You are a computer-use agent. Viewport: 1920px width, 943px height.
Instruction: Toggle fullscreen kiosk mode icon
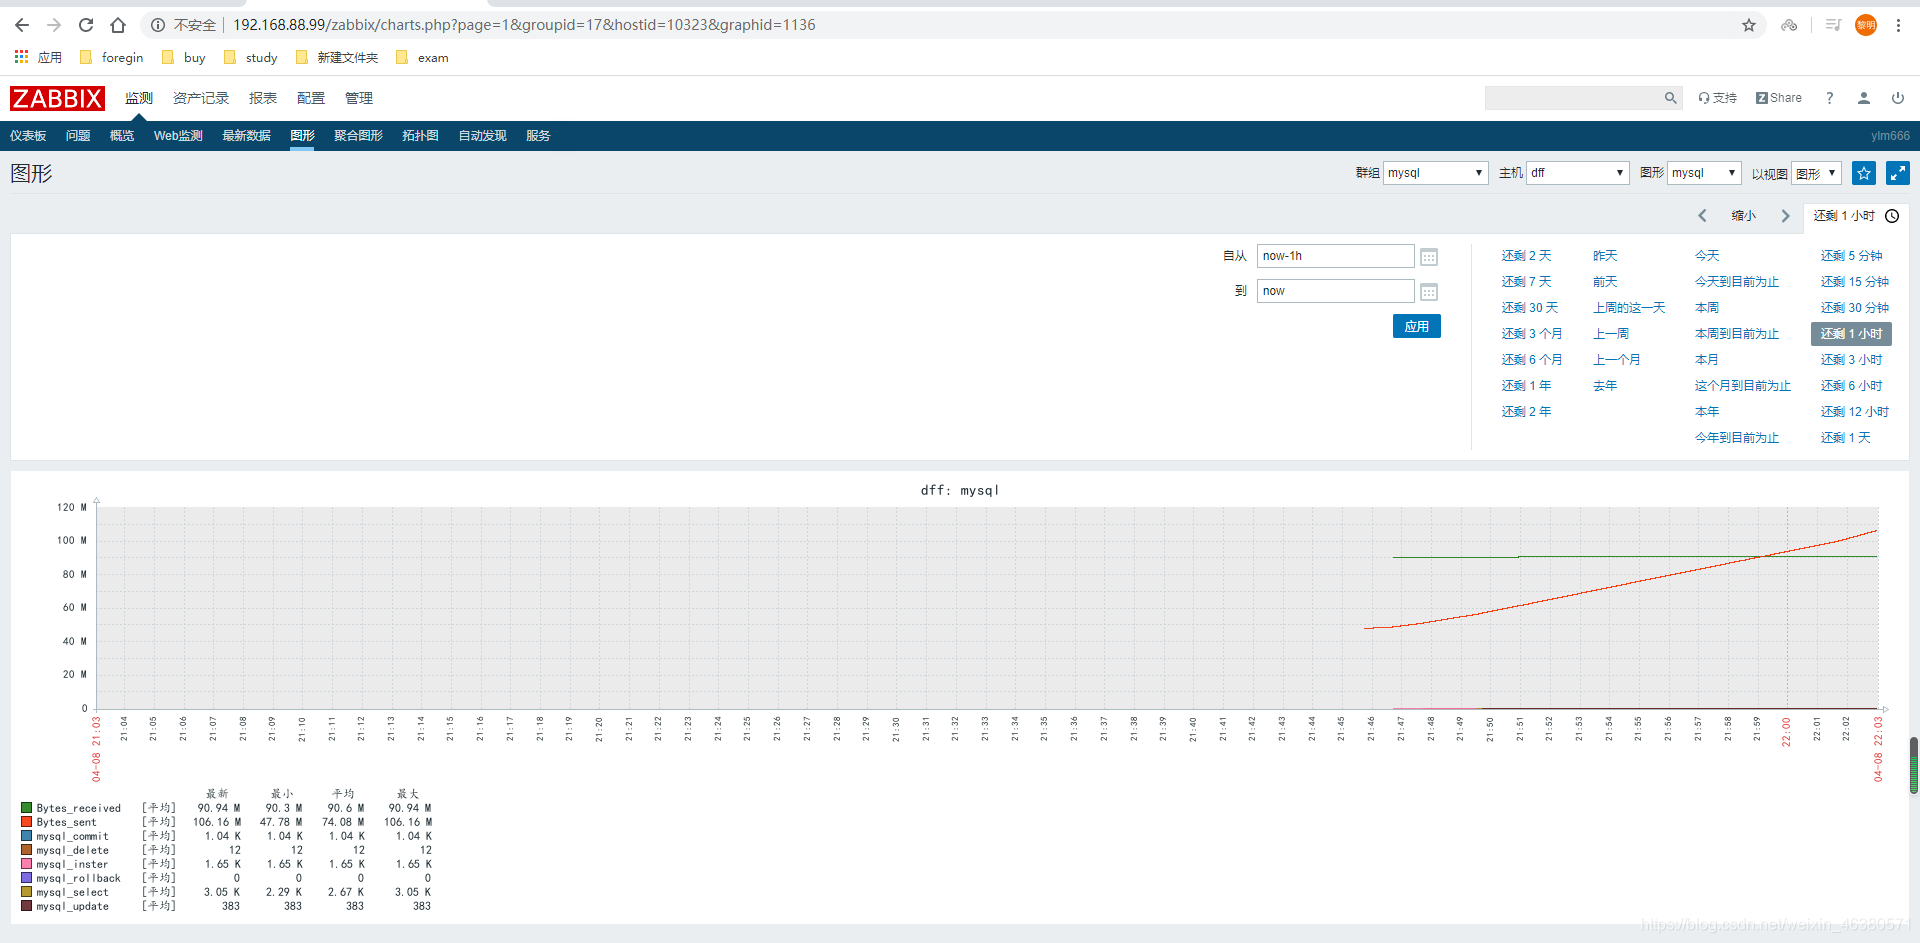point(1898,173)
